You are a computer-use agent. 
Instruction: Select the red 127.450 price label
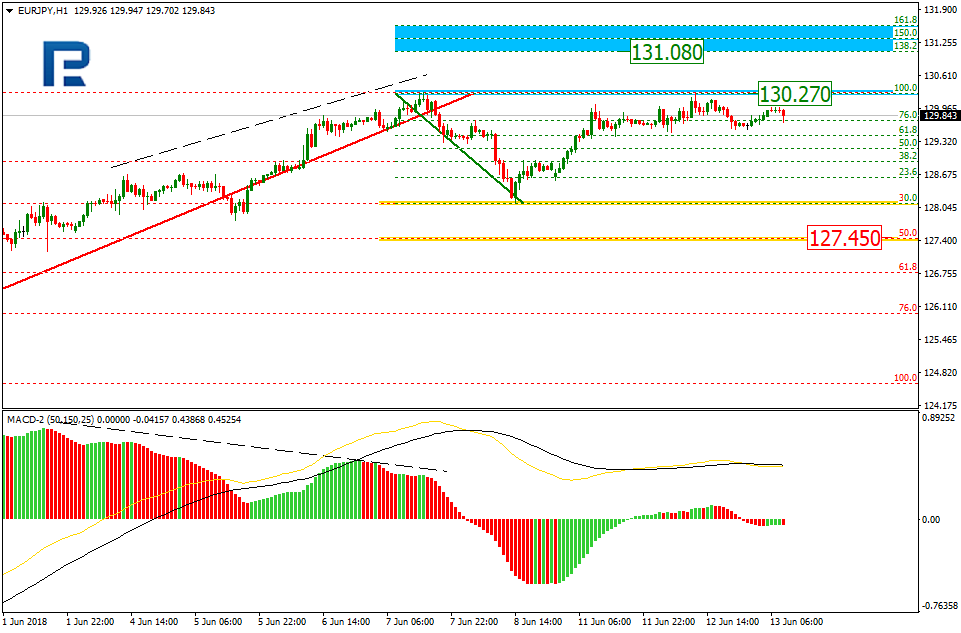[x=845, y=238]
